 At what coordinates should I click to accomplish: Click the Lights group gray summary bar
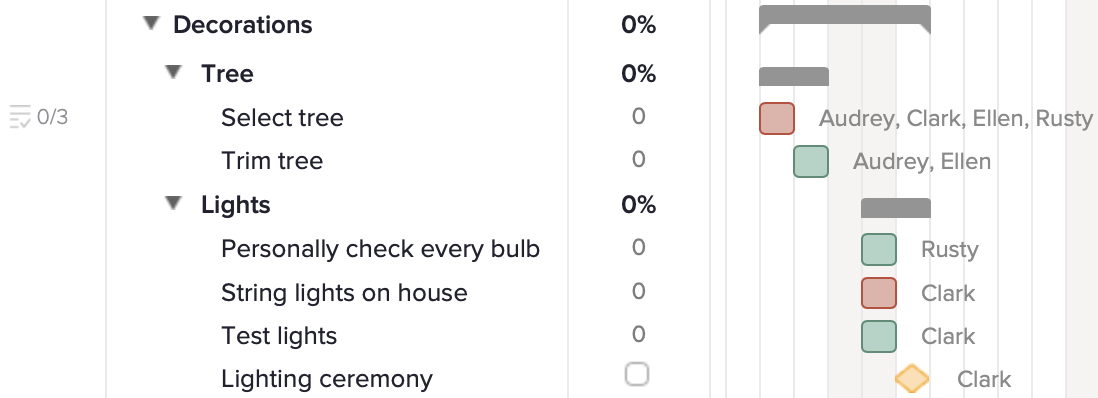pyautogui.click(x=896, y=208)
